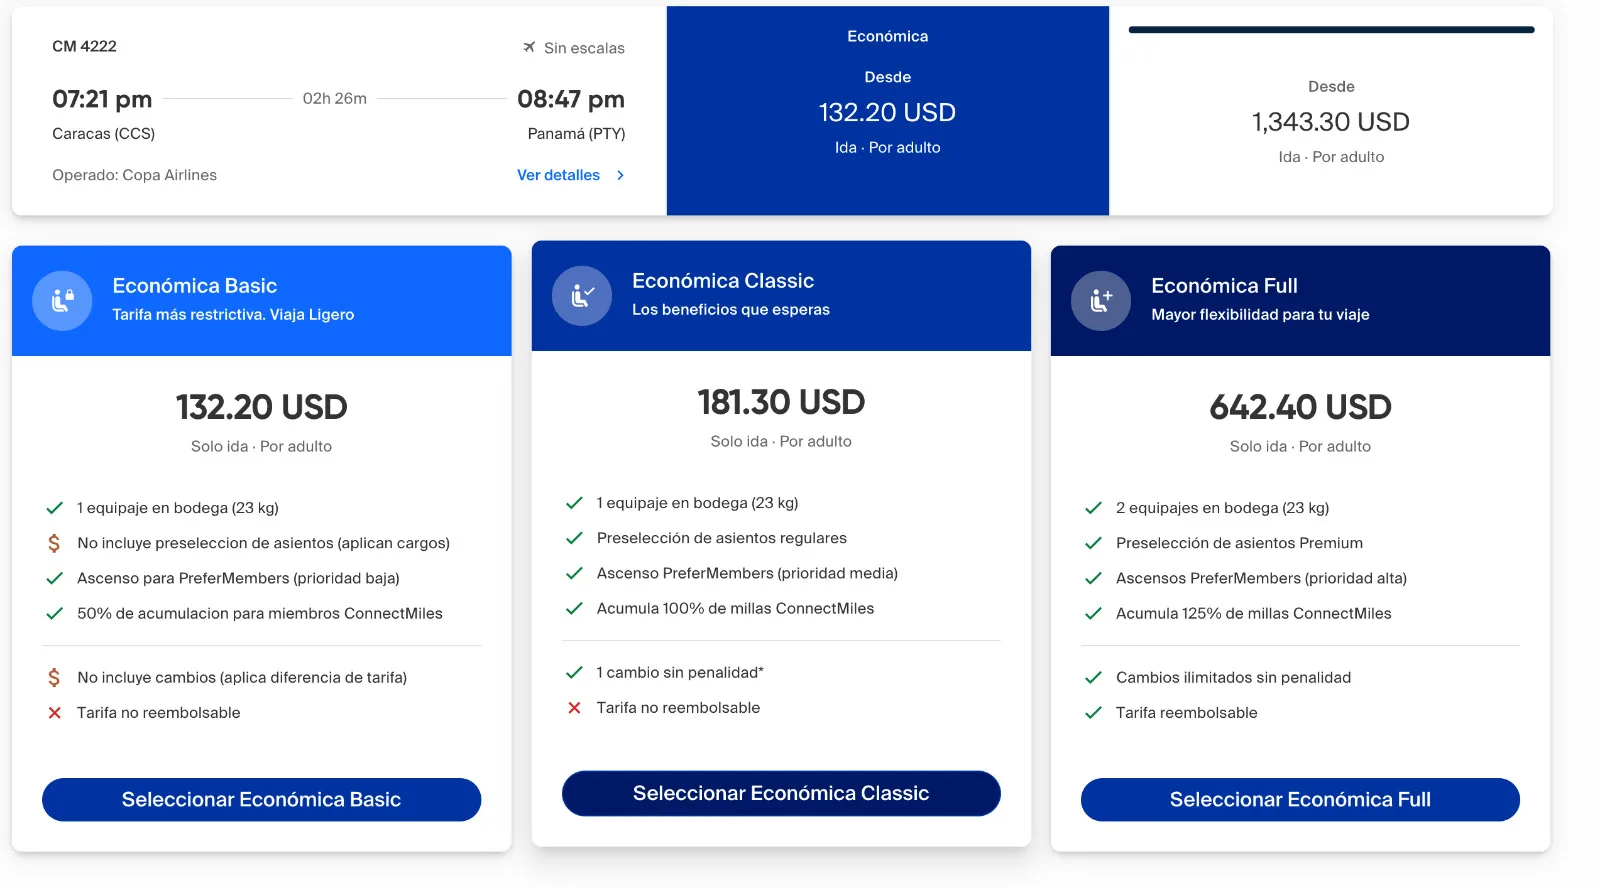The image size is (1600, 888).
Task: Click the nonstop flight airplane icon
Action: click(x=529, y=47)
